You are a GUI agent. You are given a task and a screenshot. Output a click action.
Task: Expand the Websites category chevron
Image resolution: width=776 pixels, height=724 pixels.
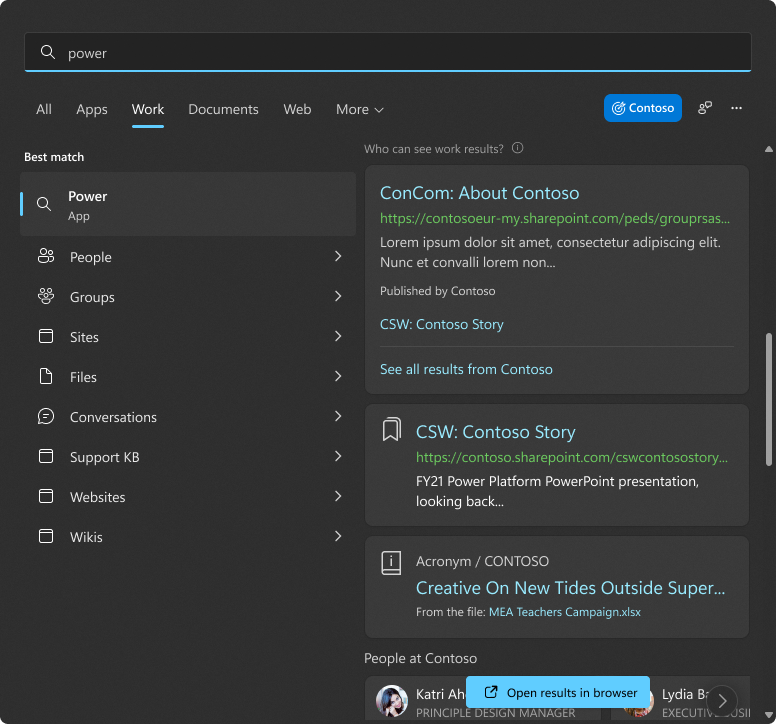coord(338,496)
